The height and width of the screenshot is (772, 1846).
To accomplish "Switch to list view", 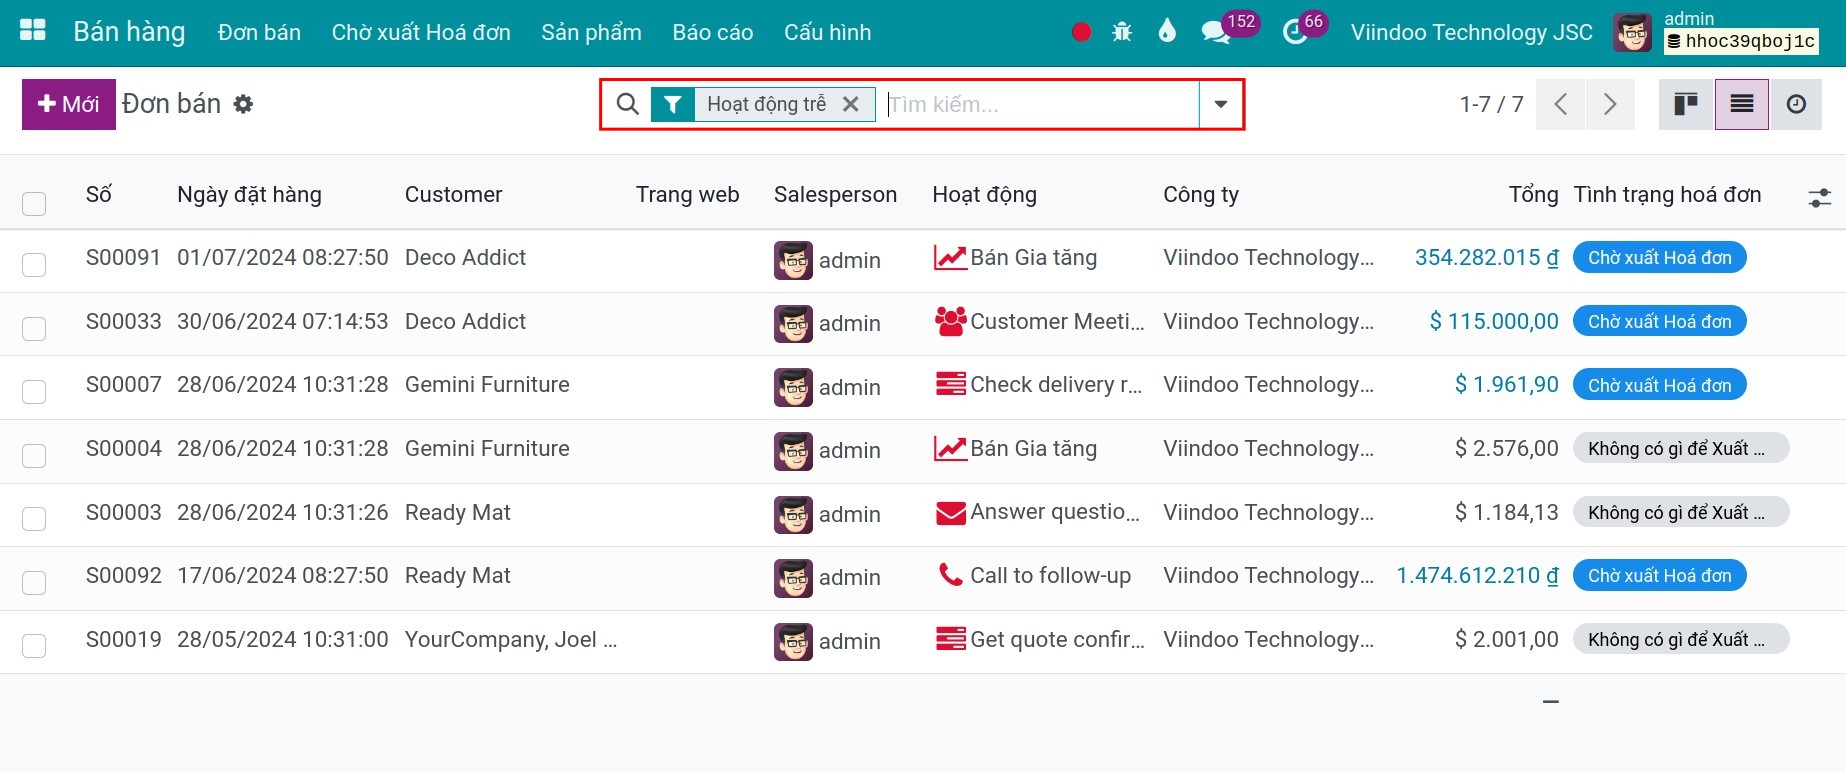I will (1742, 104).
